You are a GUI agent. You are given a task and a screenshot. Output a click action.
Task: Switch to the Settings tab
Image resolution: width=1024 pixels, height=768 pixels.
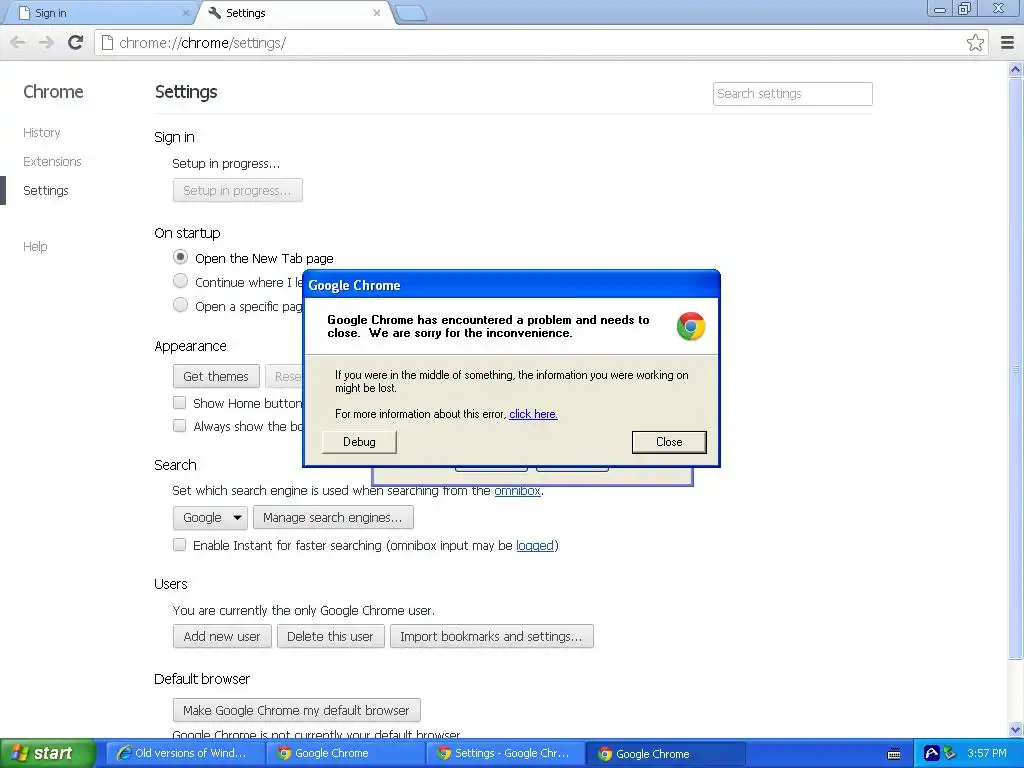coord(294,13)
